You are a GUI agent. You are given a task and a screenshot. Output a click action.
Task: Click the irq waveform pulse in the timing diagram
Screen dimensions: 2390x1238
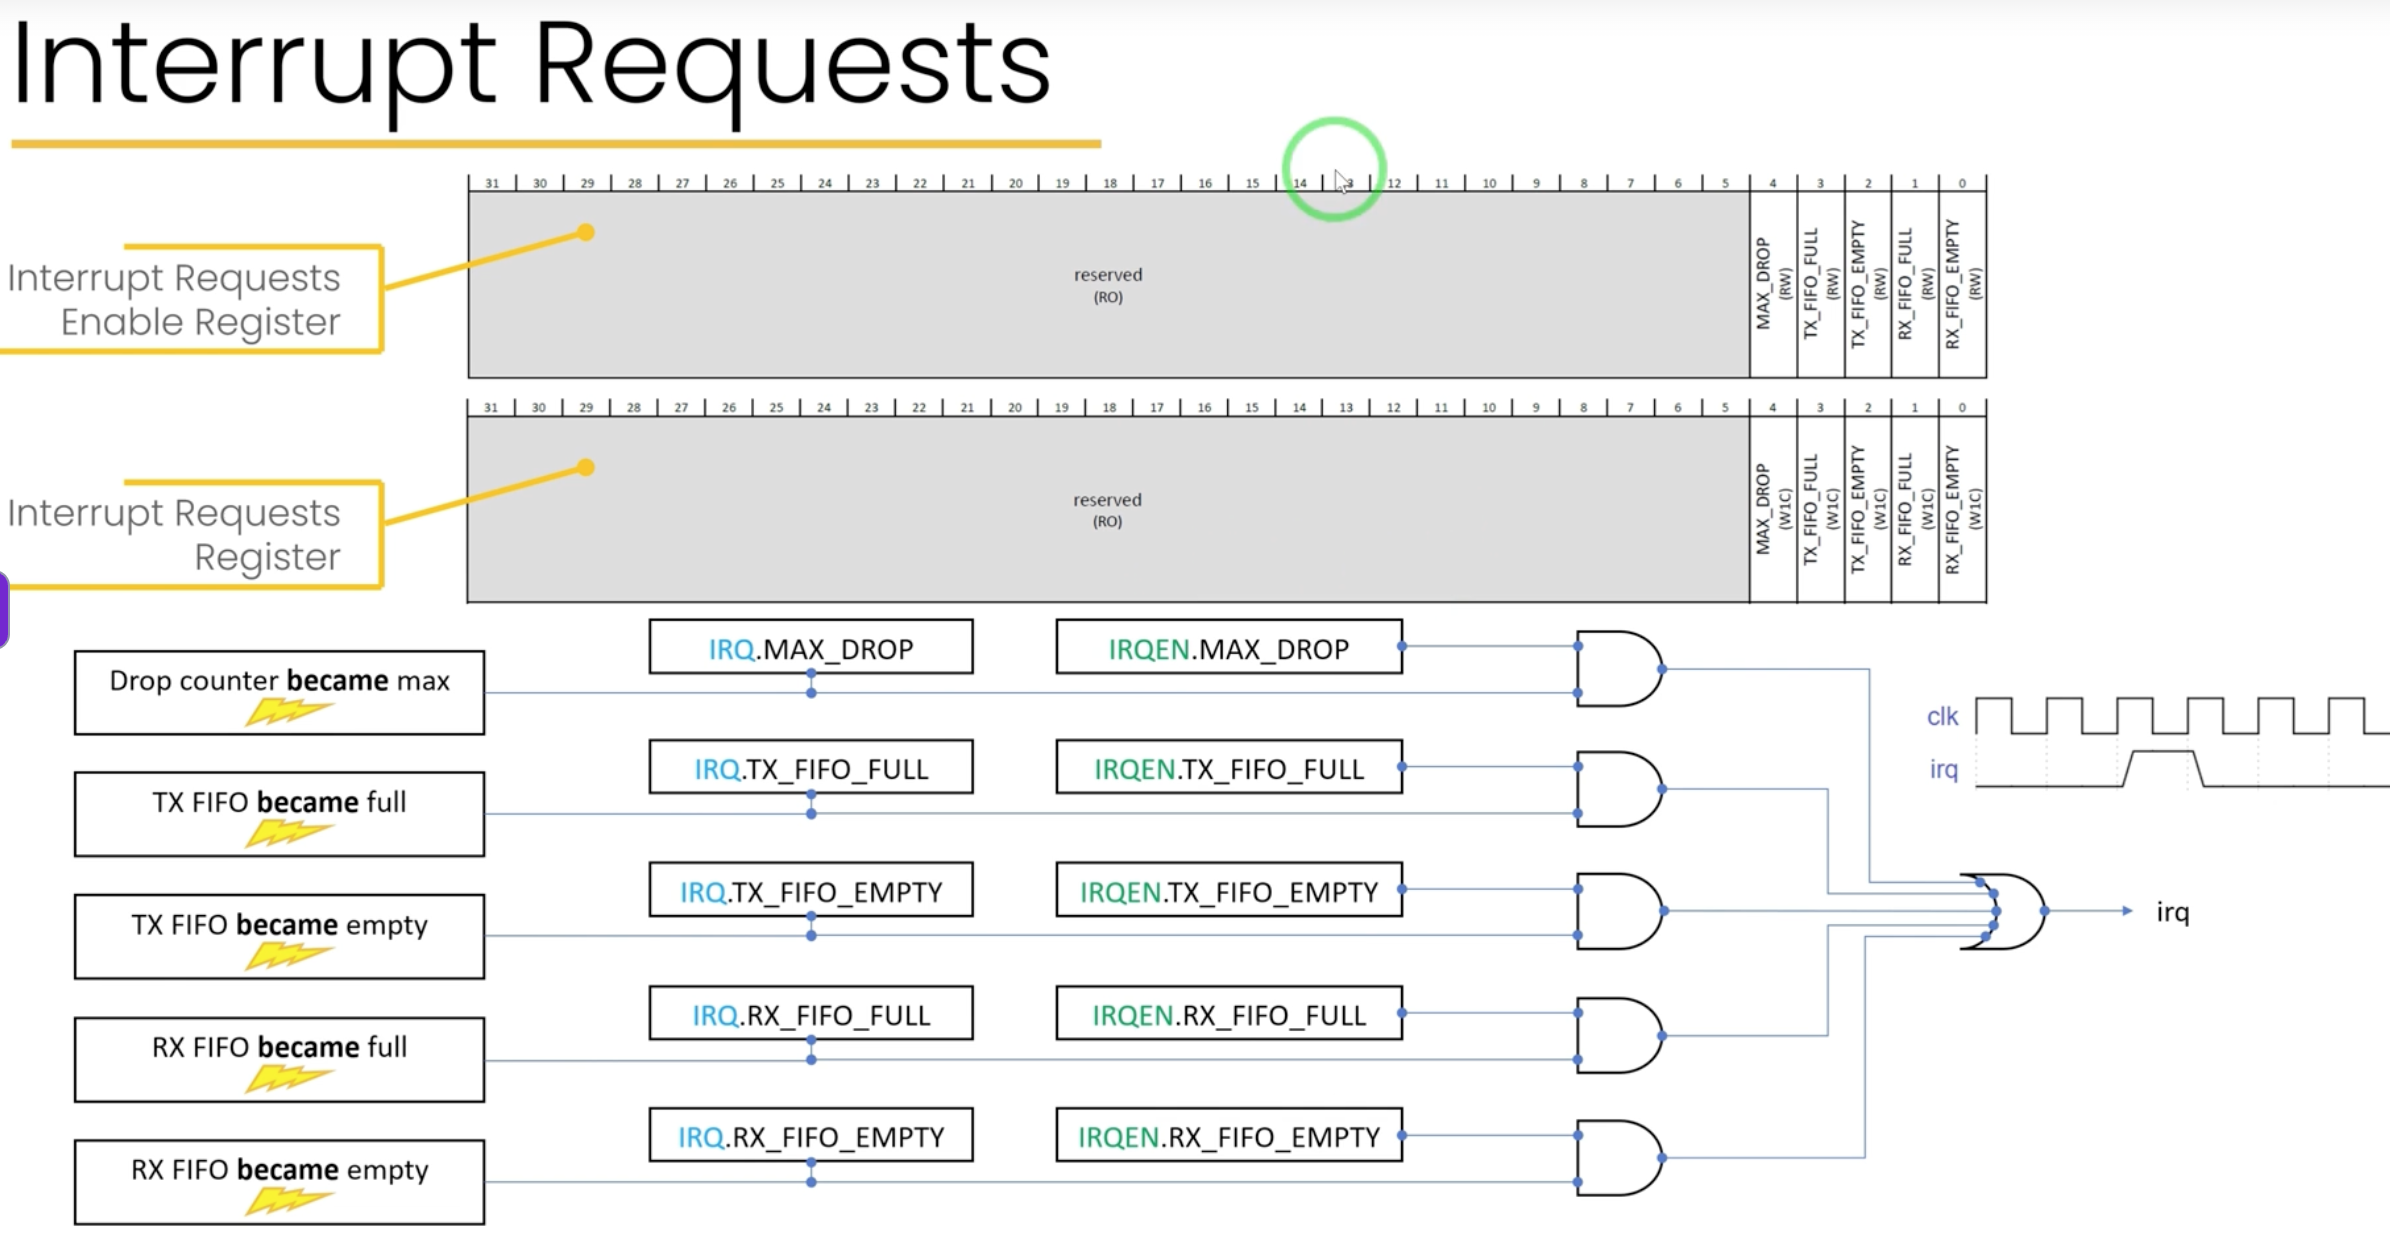2163,767
